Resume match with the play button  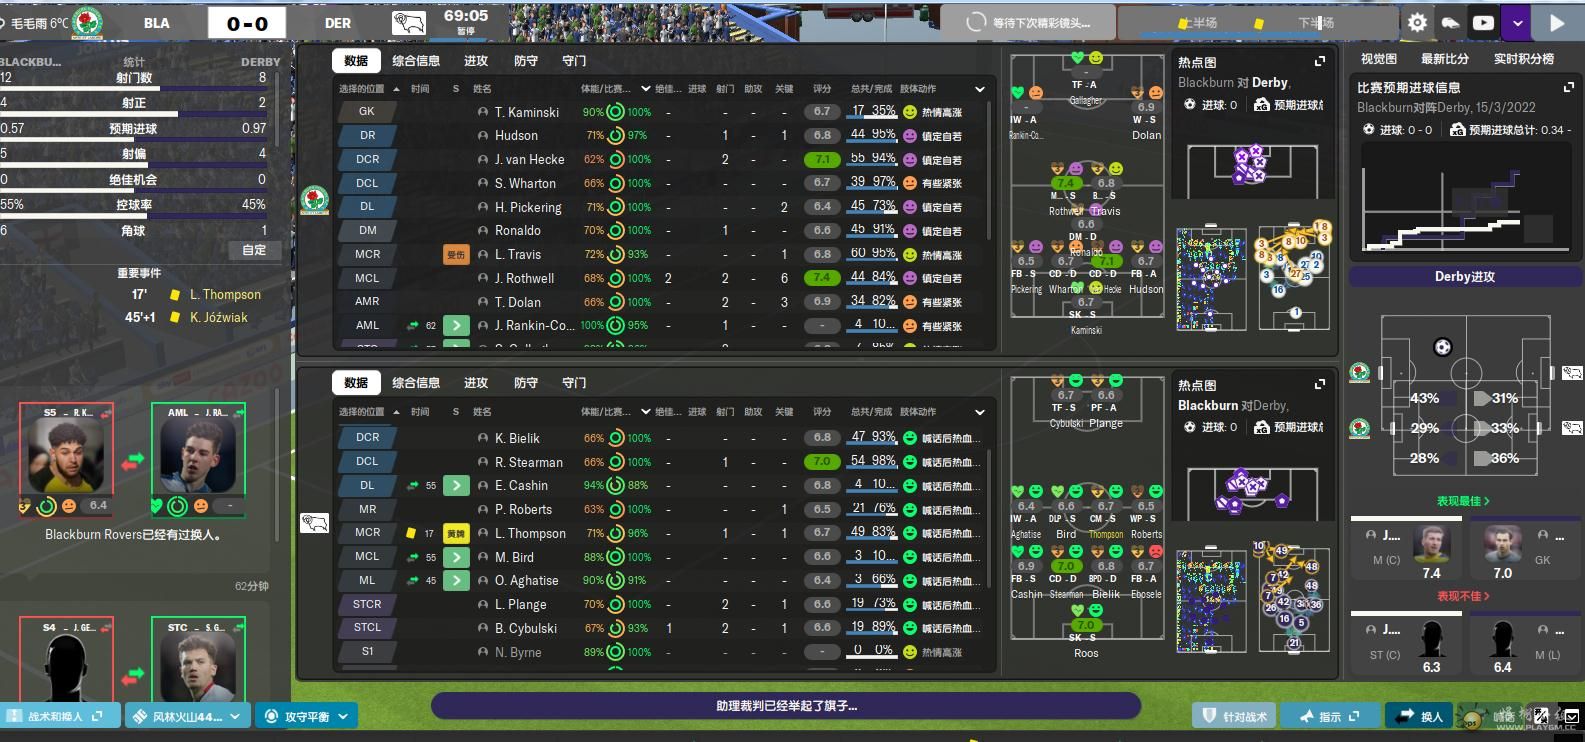1557,23
